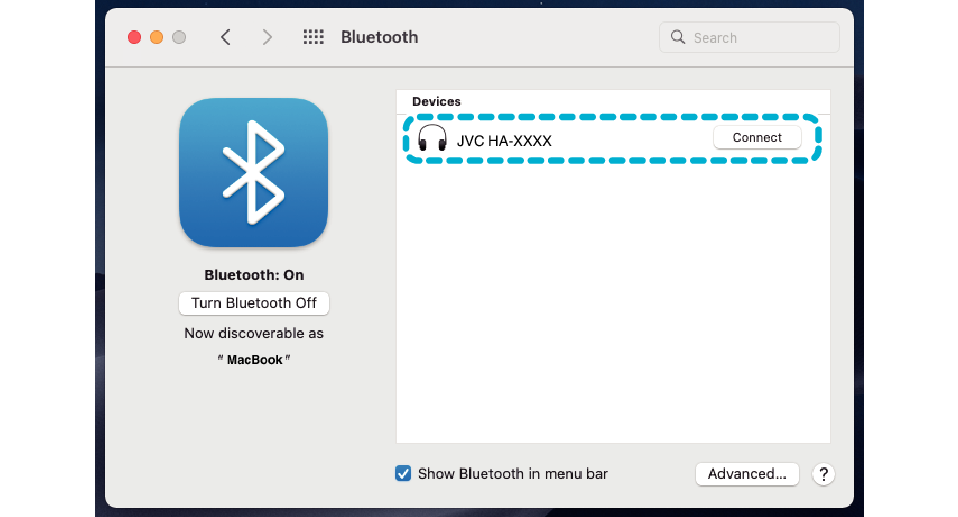Screen dimensions: 958x517
Task: Turn Bluetooth Off
Action: click(253, 303)
